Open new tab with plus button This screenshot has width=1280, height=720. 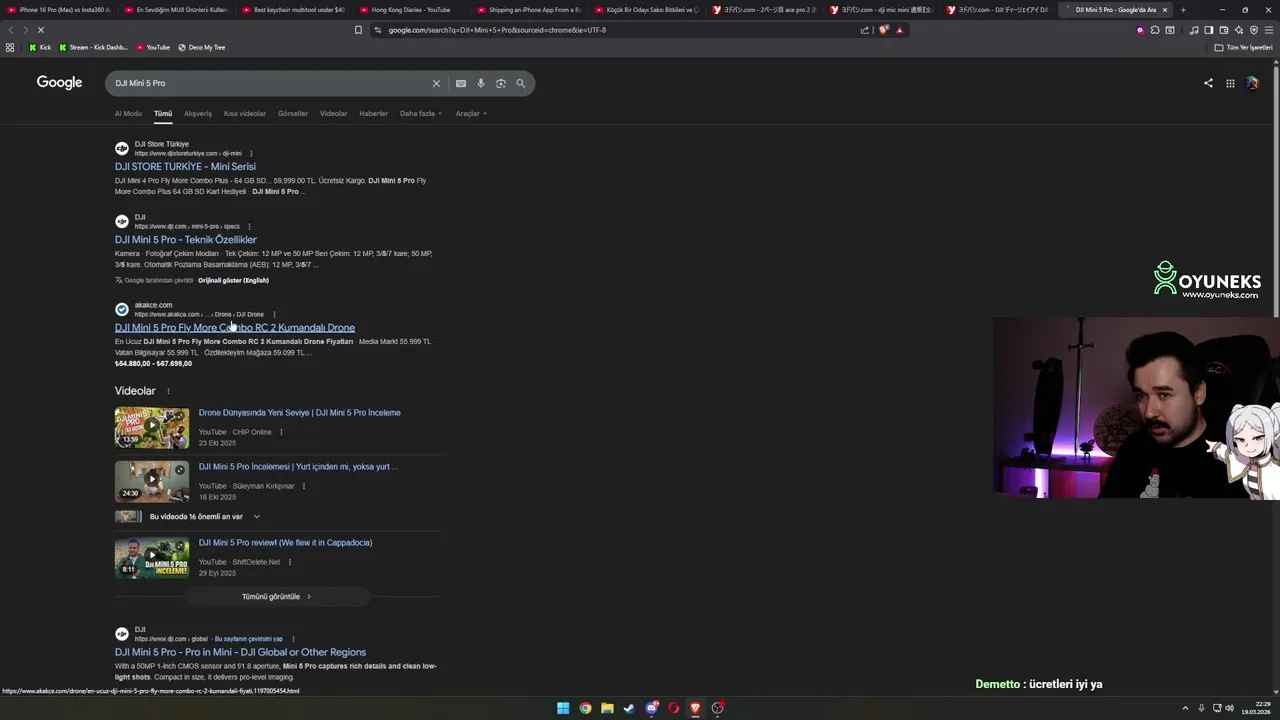[x=1183, y=10]
